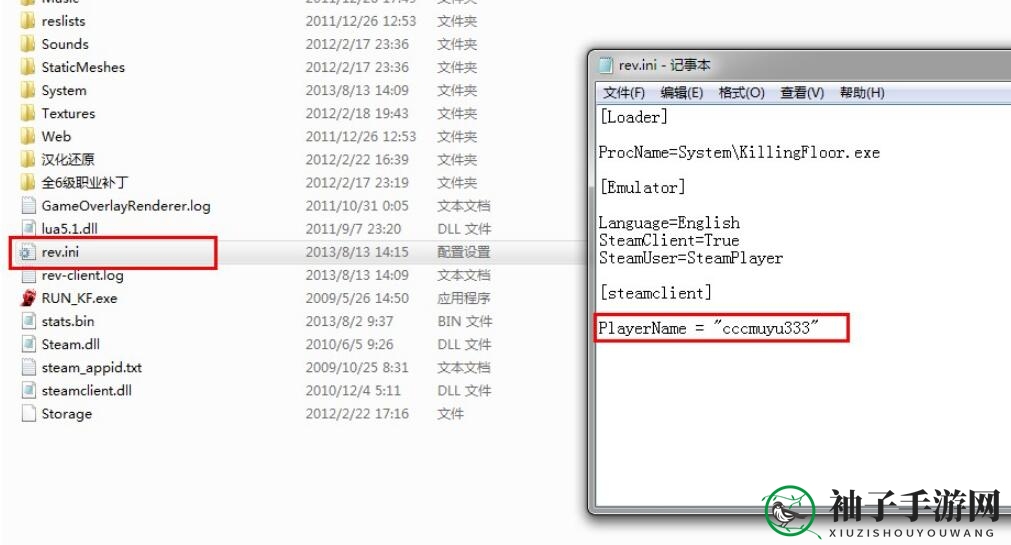Select the lua5.1.dll file icon
Screen dimensions: 1011x545
pos(28,228)
